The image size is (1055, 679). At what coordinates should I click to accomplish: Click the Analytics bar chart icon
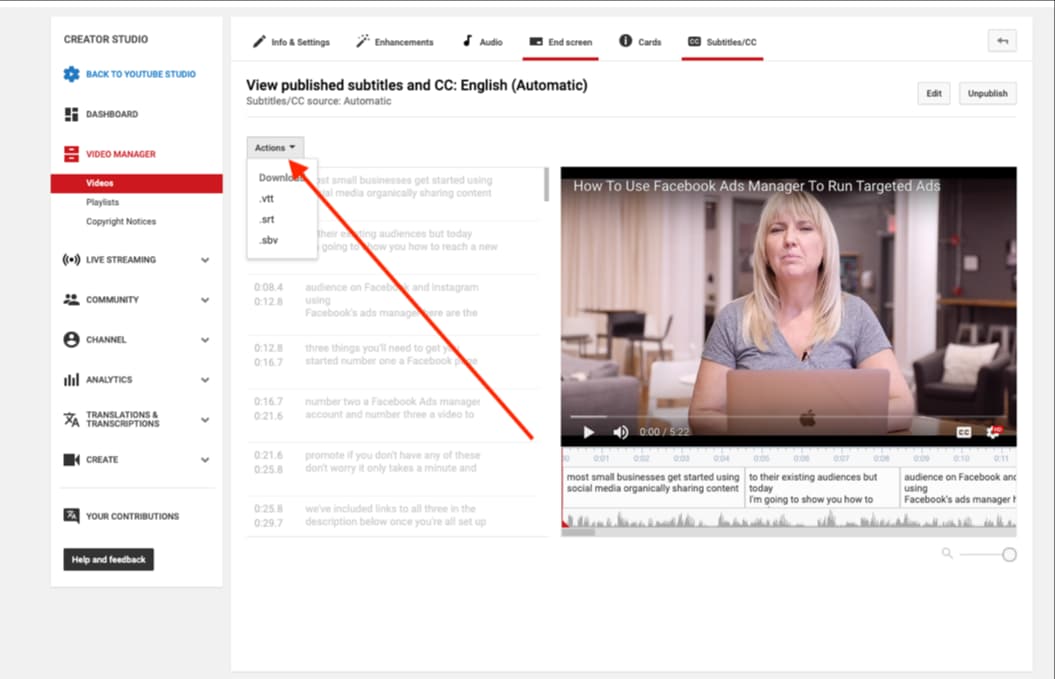(x=71, y=380)
